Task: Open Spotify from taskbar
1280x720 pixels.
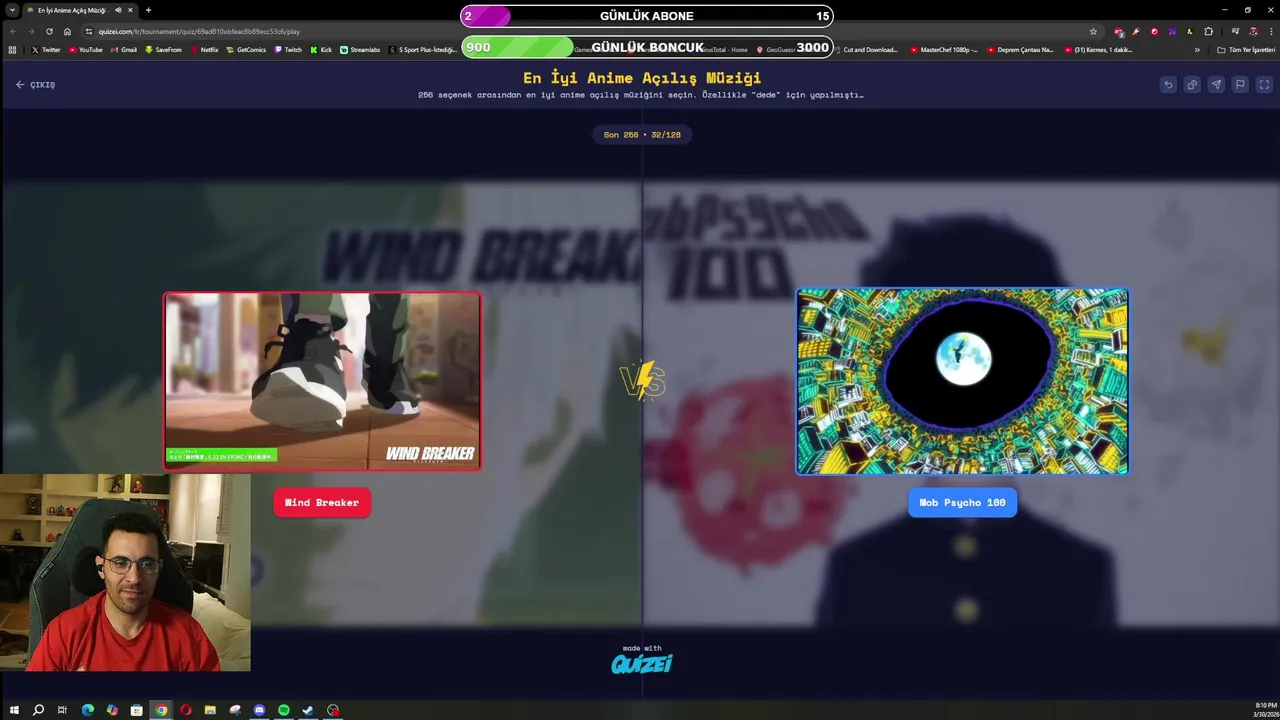Action: point(284,710)
